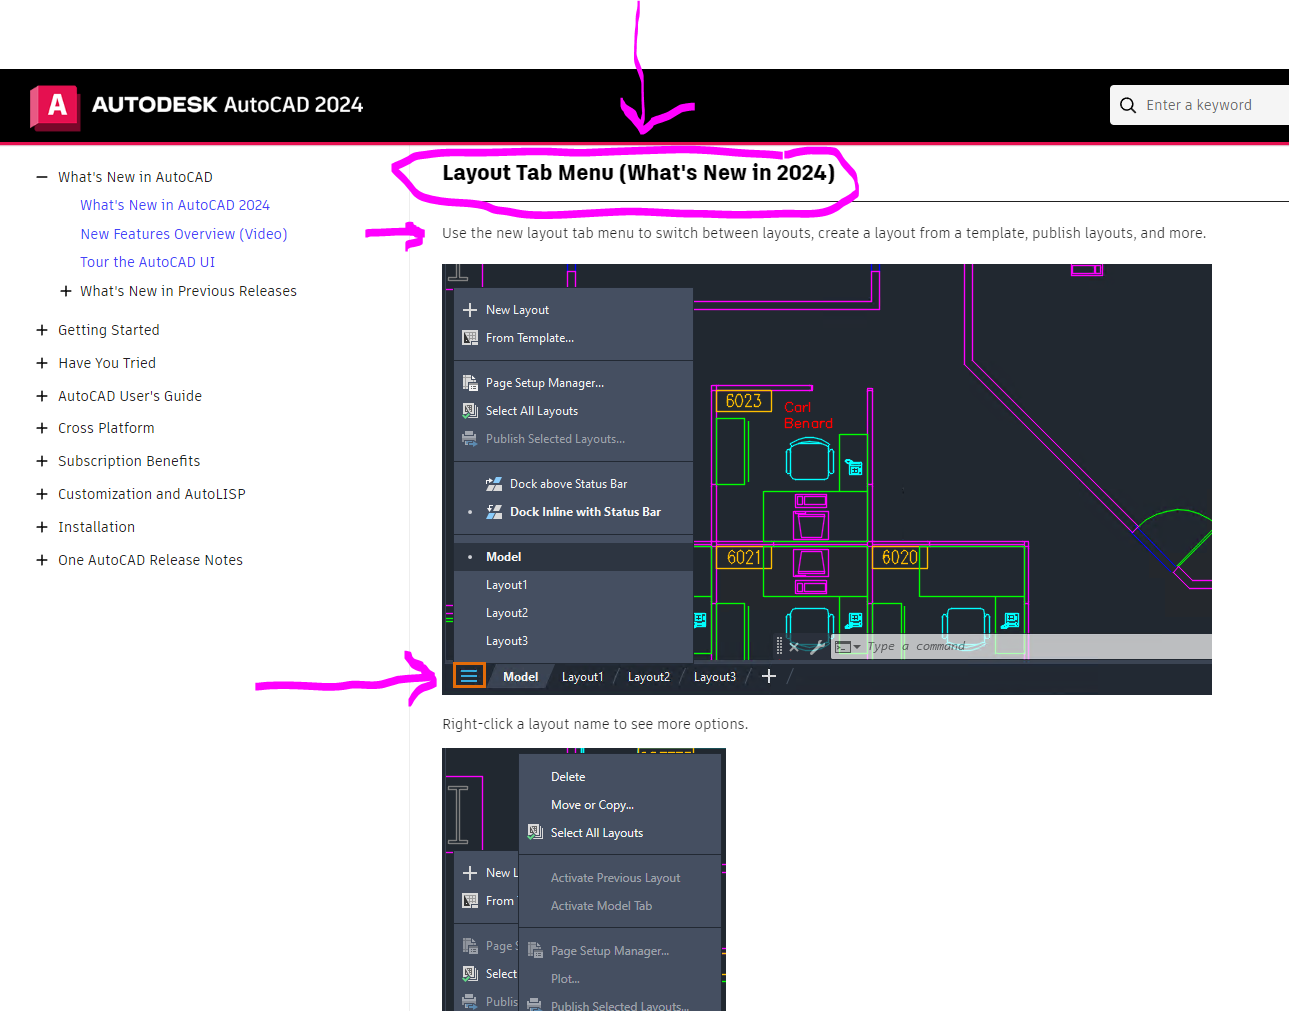Click the search magnifier icon

[x=1128, y=105]
